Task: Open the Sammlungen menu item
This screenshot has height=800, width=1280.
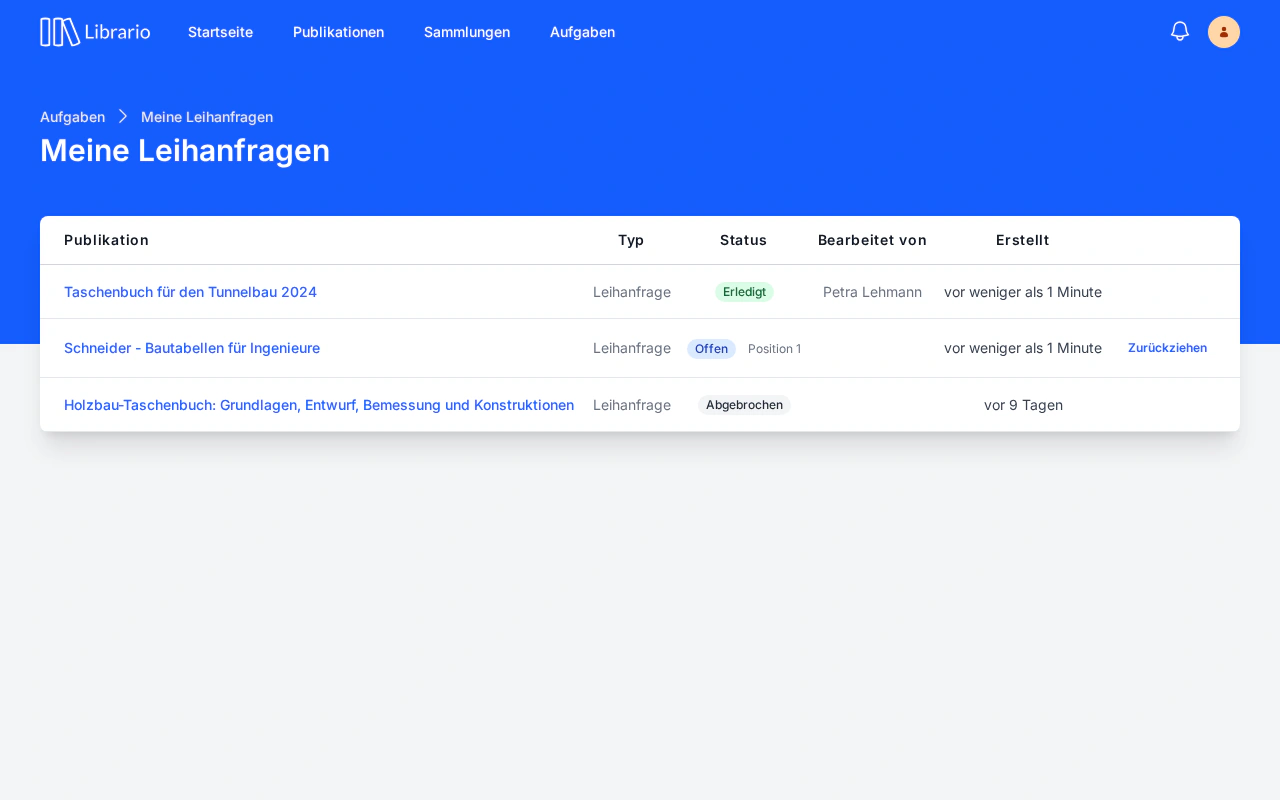Action: [467, 32]
